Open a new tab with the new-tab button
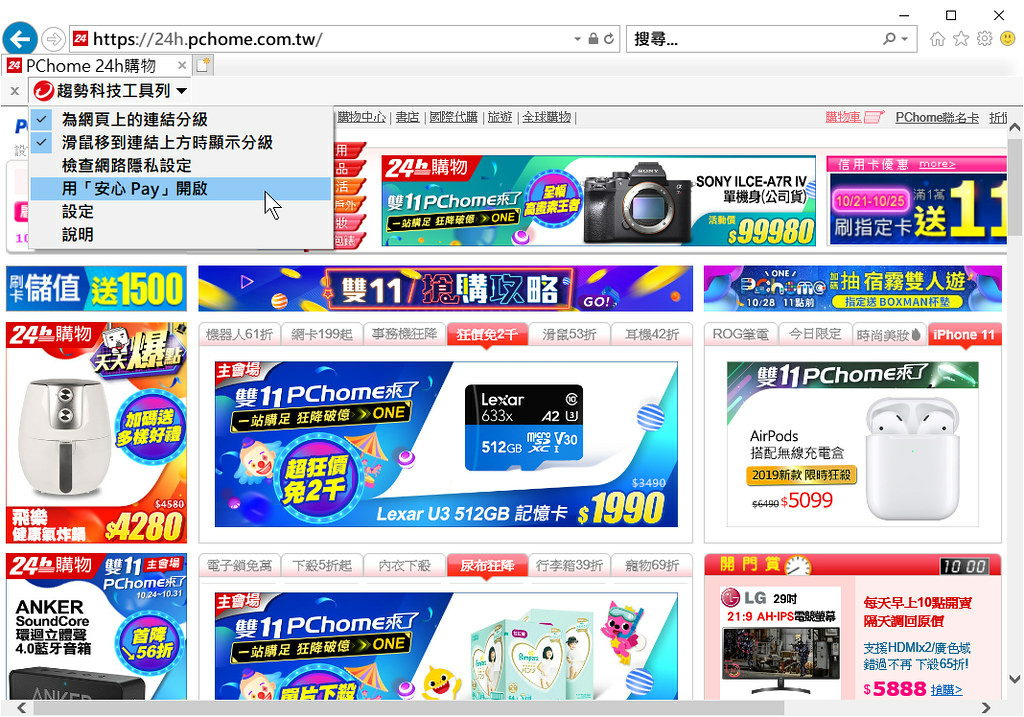The width and height of the screenshot is (1024, 717). tap(203, 65)
